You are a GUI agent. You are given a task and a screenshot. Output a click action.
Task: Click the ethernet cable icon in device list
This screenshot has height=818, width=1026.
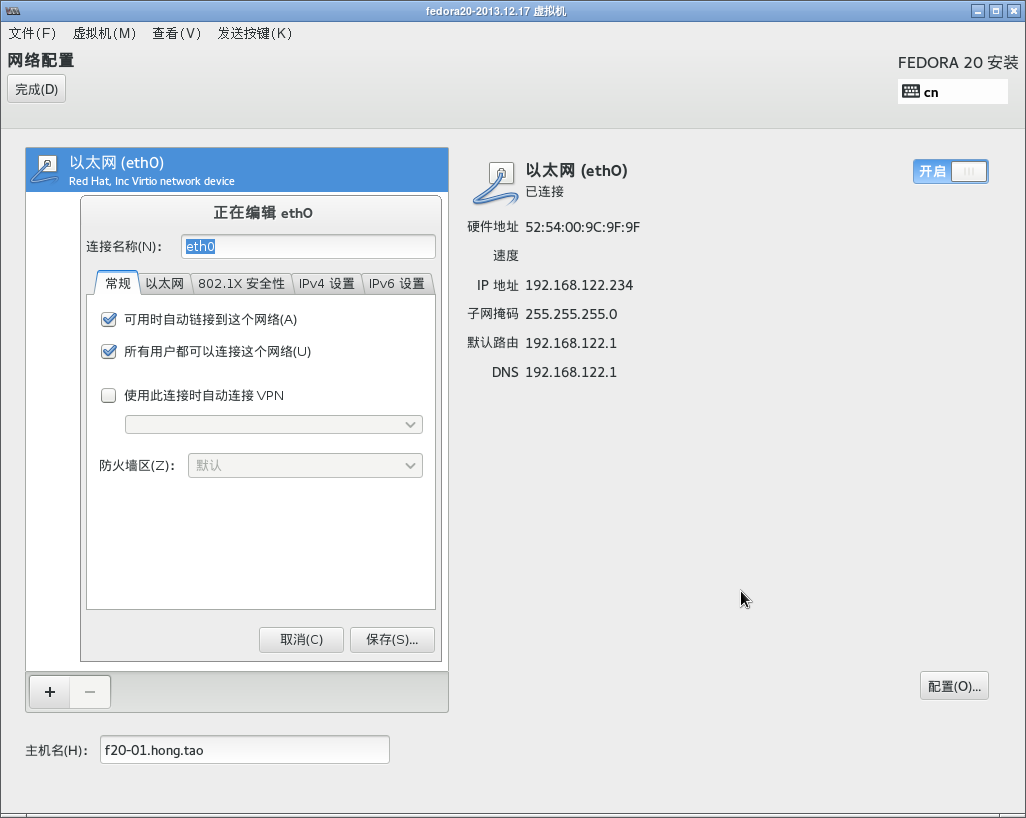(x=45, y=170)
